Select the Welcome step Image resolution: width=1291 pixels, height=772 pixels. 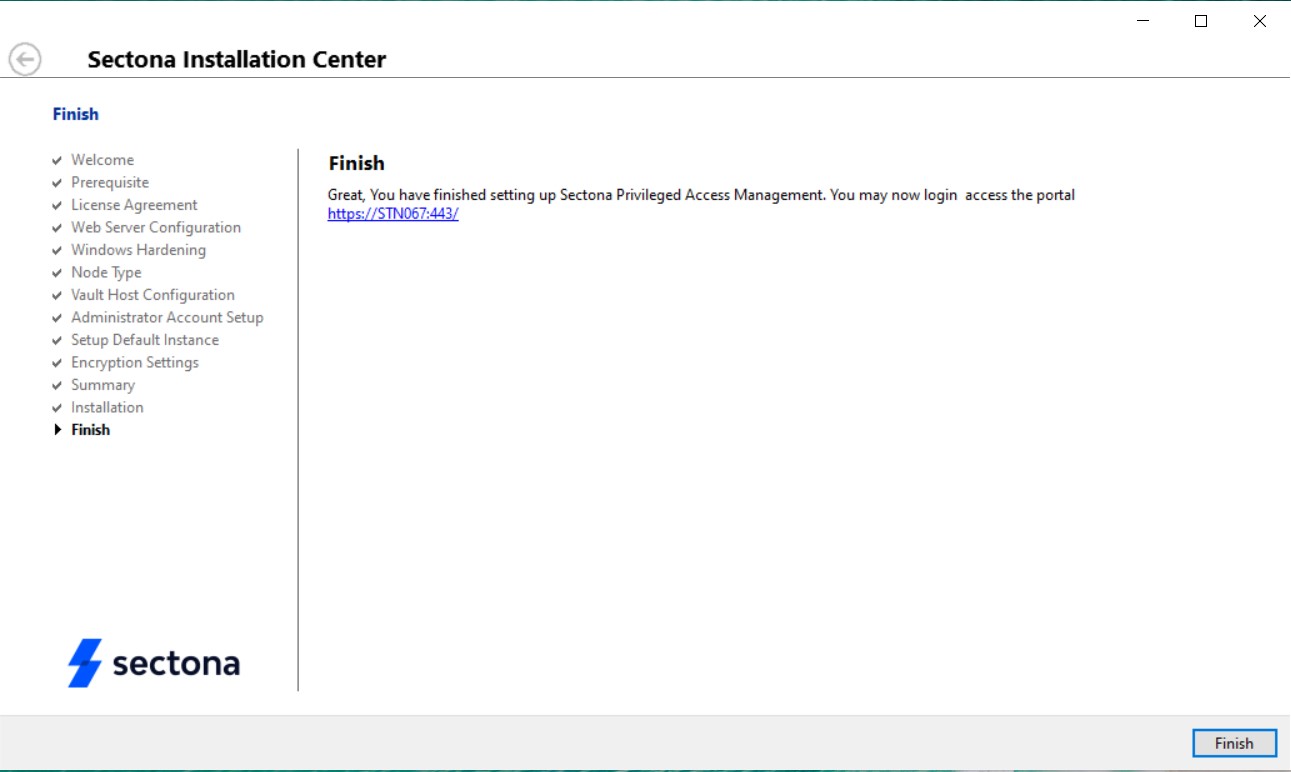click(102, 160)
